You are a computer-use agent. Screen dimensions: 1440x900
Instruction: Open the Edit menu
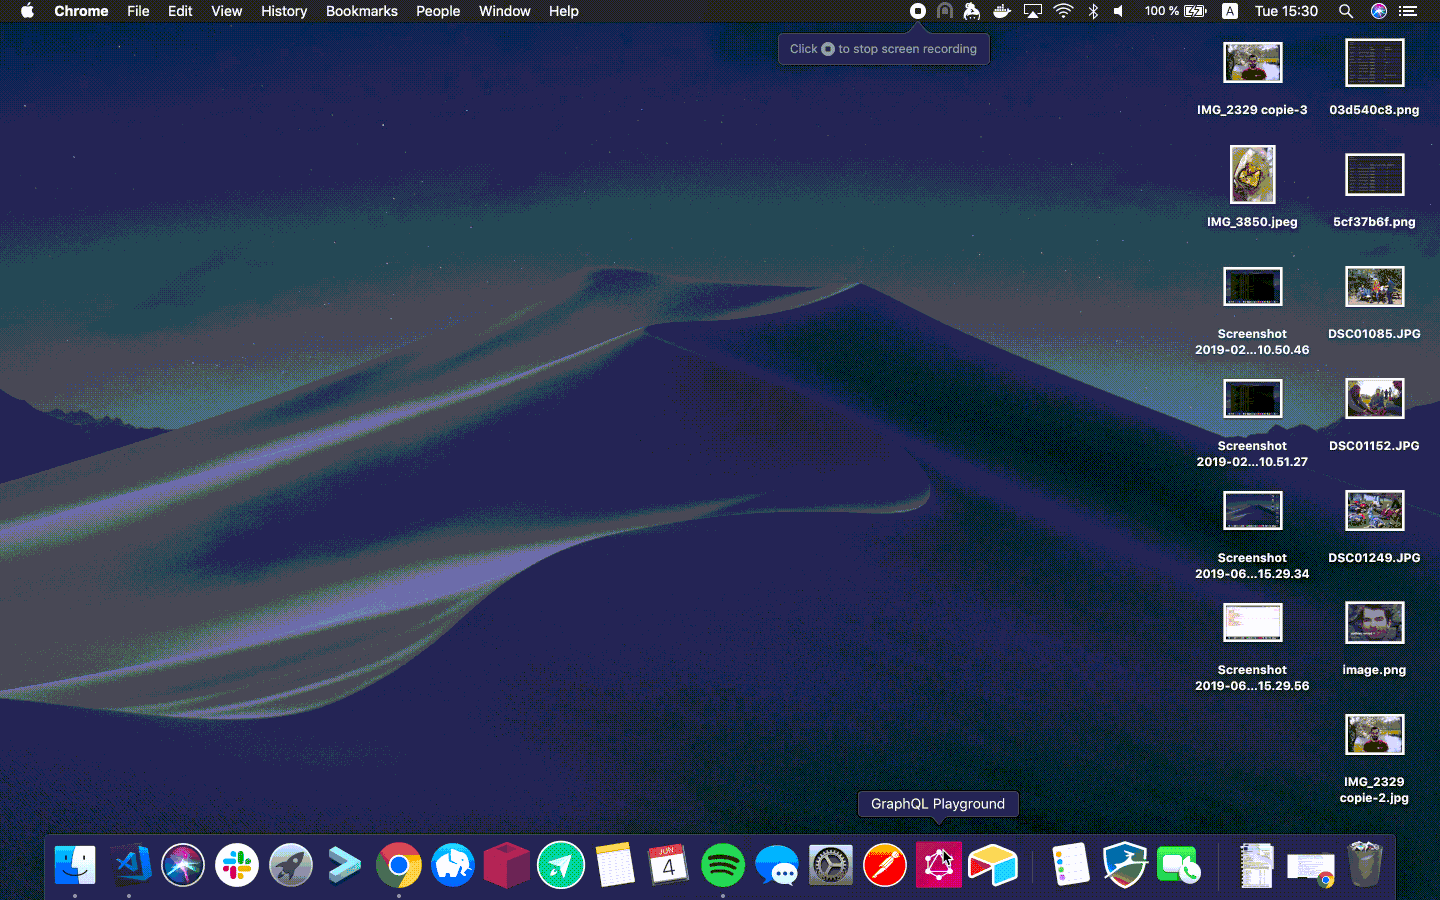[x=180, y=11]
